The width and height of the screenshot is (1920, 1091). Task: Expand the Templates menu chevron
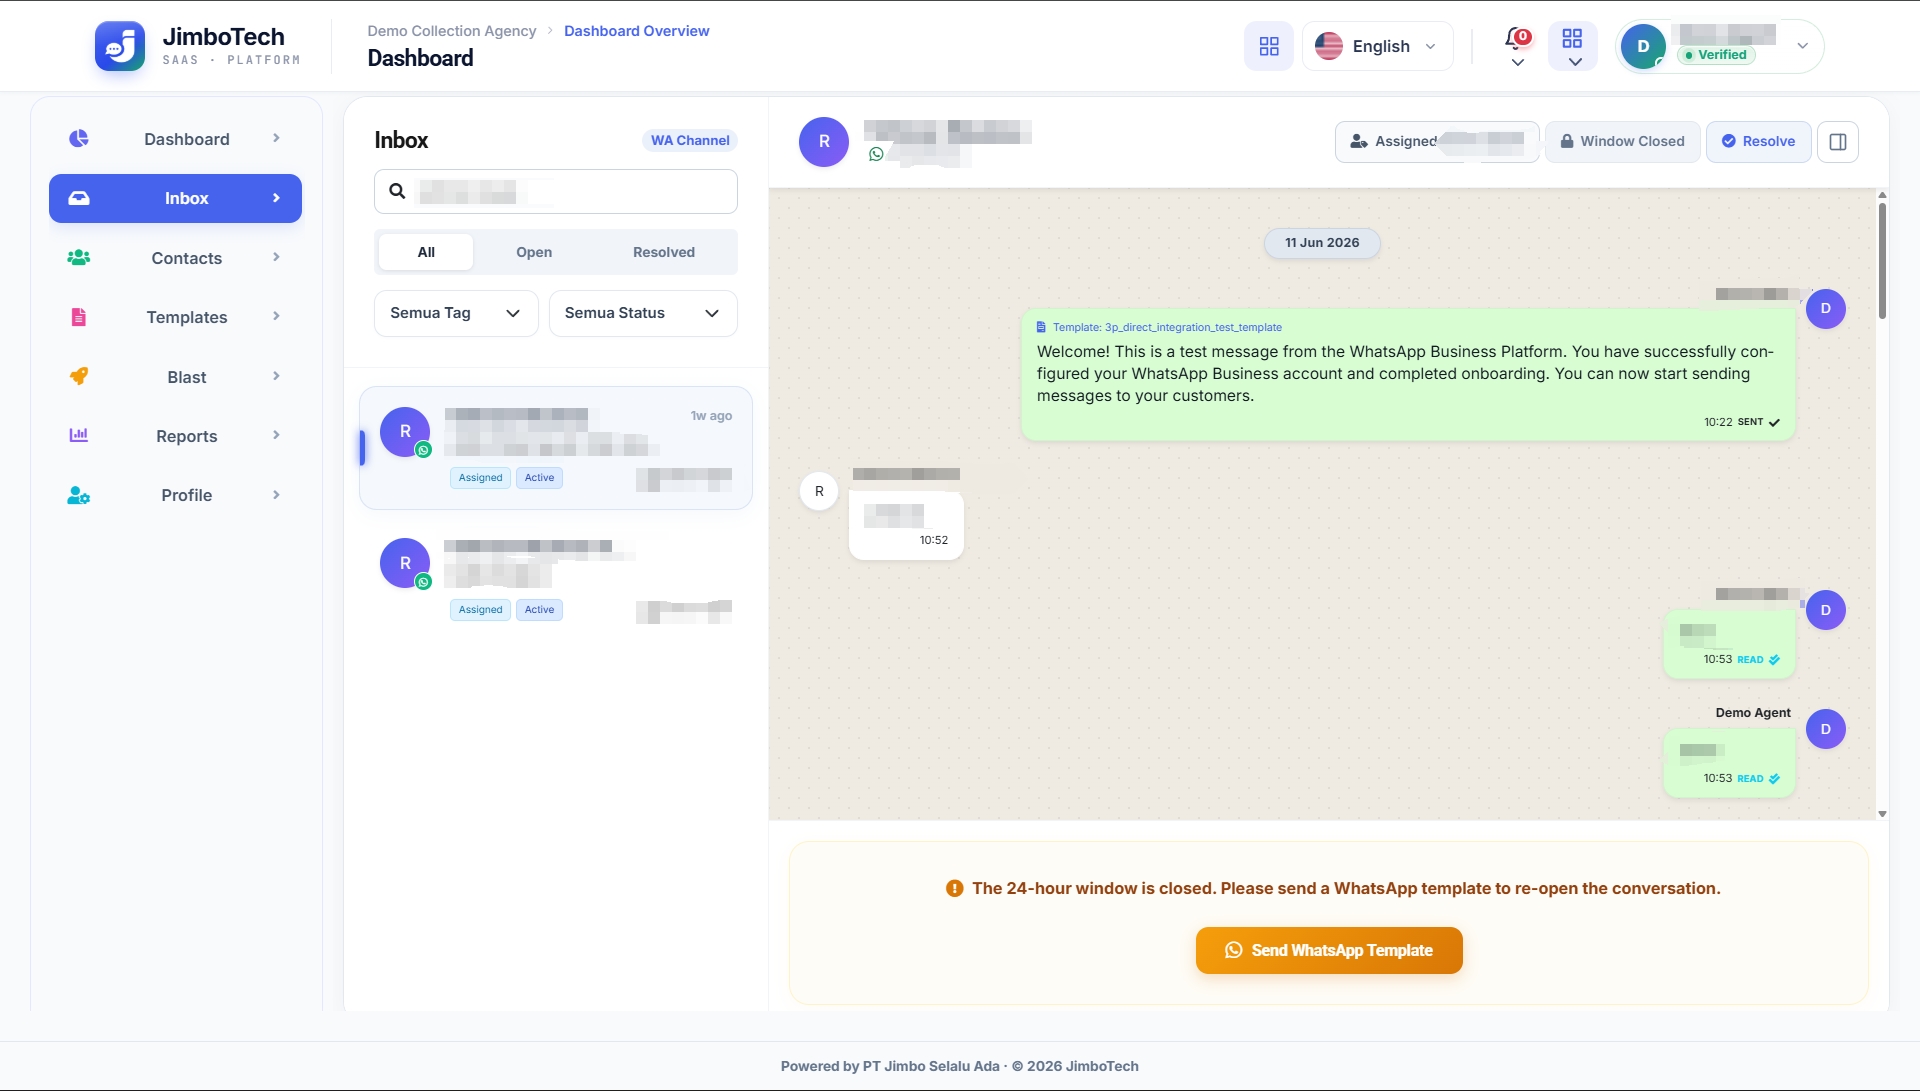pos(276,316)
